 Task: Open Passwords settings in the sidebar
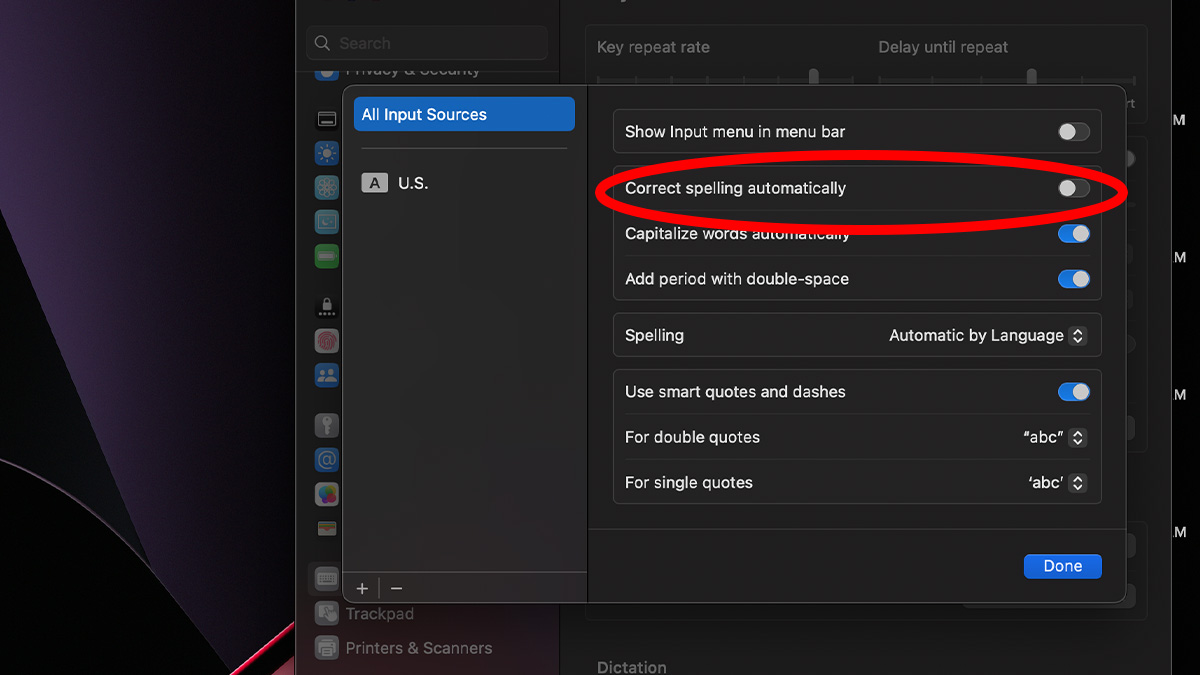326,425
